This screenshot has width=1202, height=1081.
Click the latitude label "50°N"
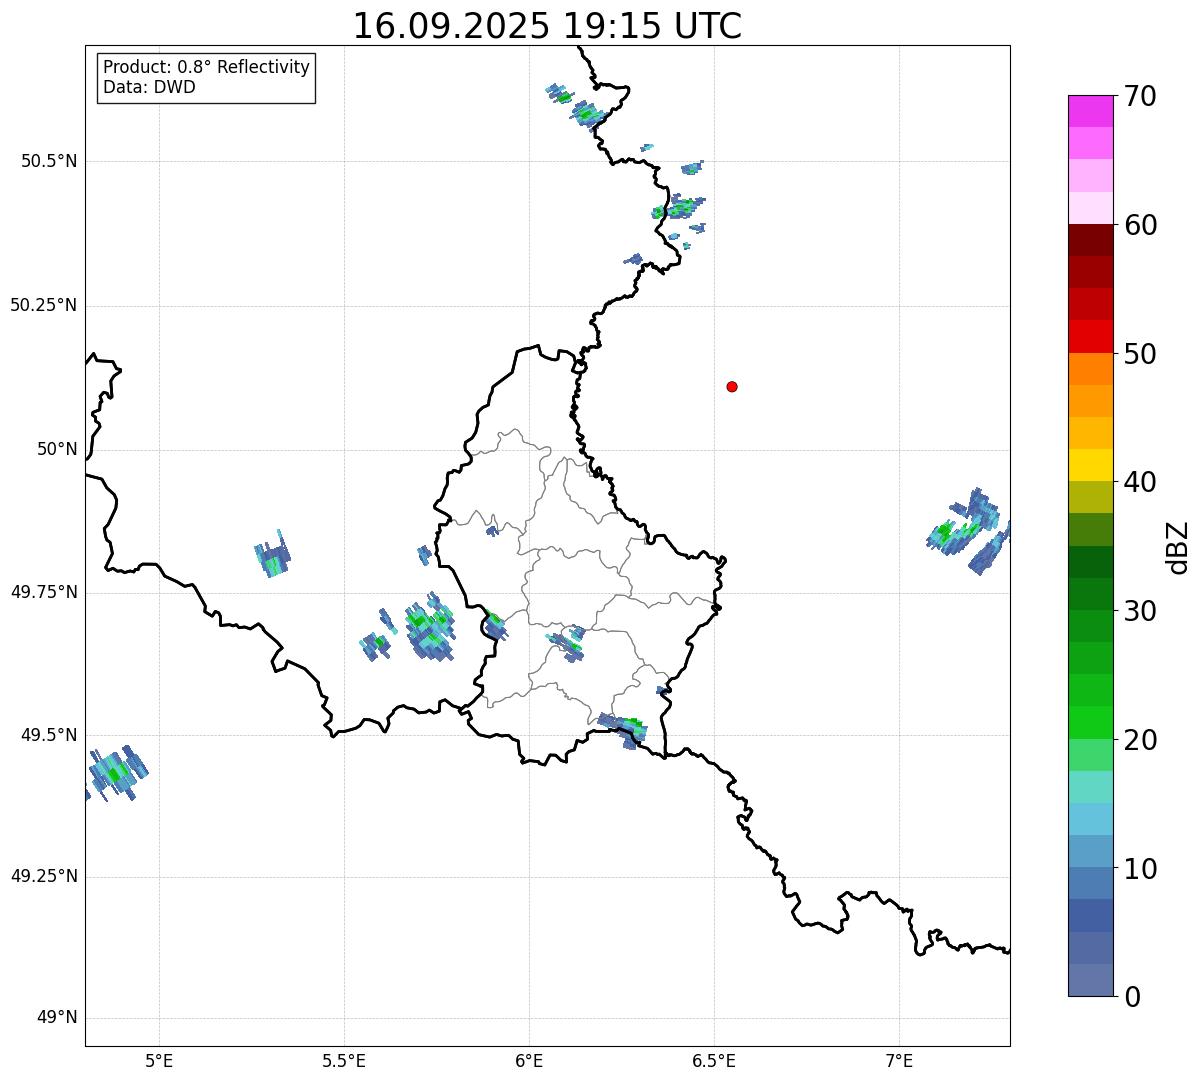click(57, 449)
